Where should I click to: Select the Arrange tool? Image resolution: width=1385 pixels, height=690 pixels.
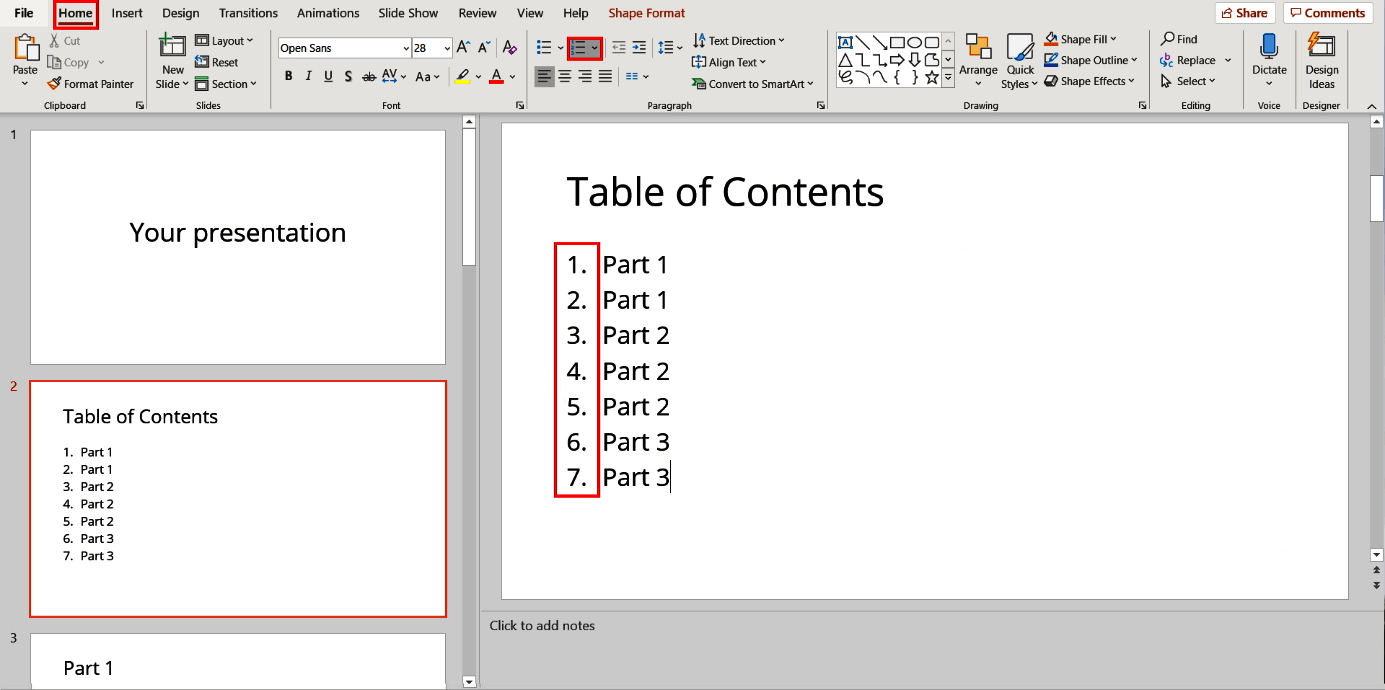978,62
